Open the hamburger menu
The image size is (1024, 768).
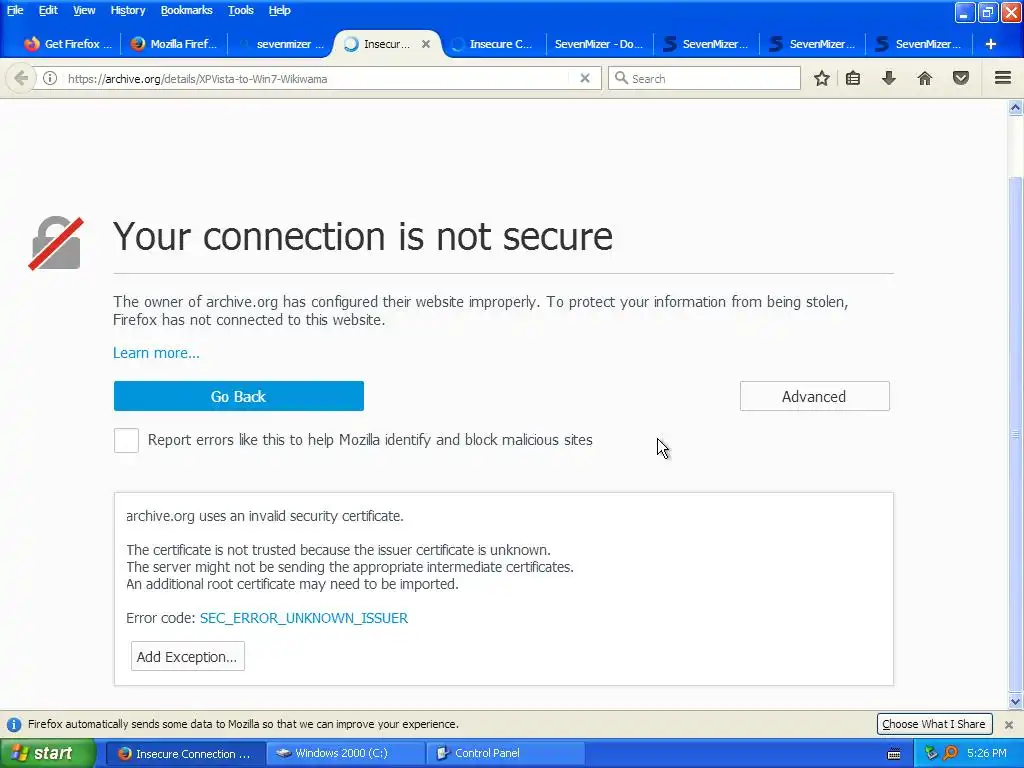pyautogui.click(x=1003, y=78)
